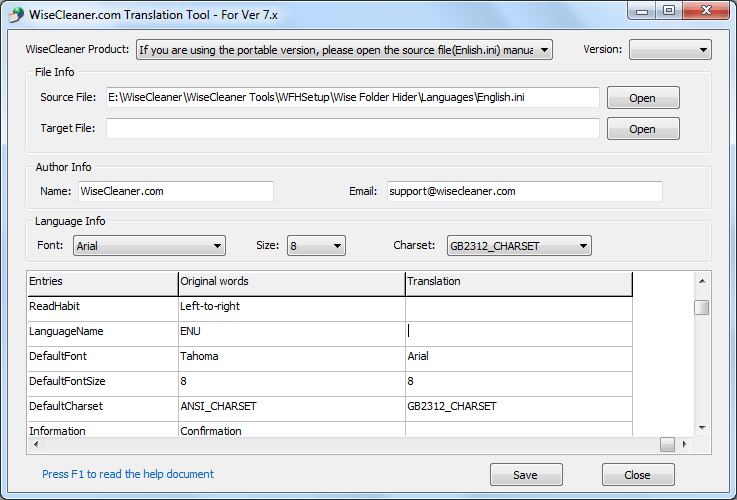Click the Tahoma original words cell

pyautogui.click(x=292, y=359)
